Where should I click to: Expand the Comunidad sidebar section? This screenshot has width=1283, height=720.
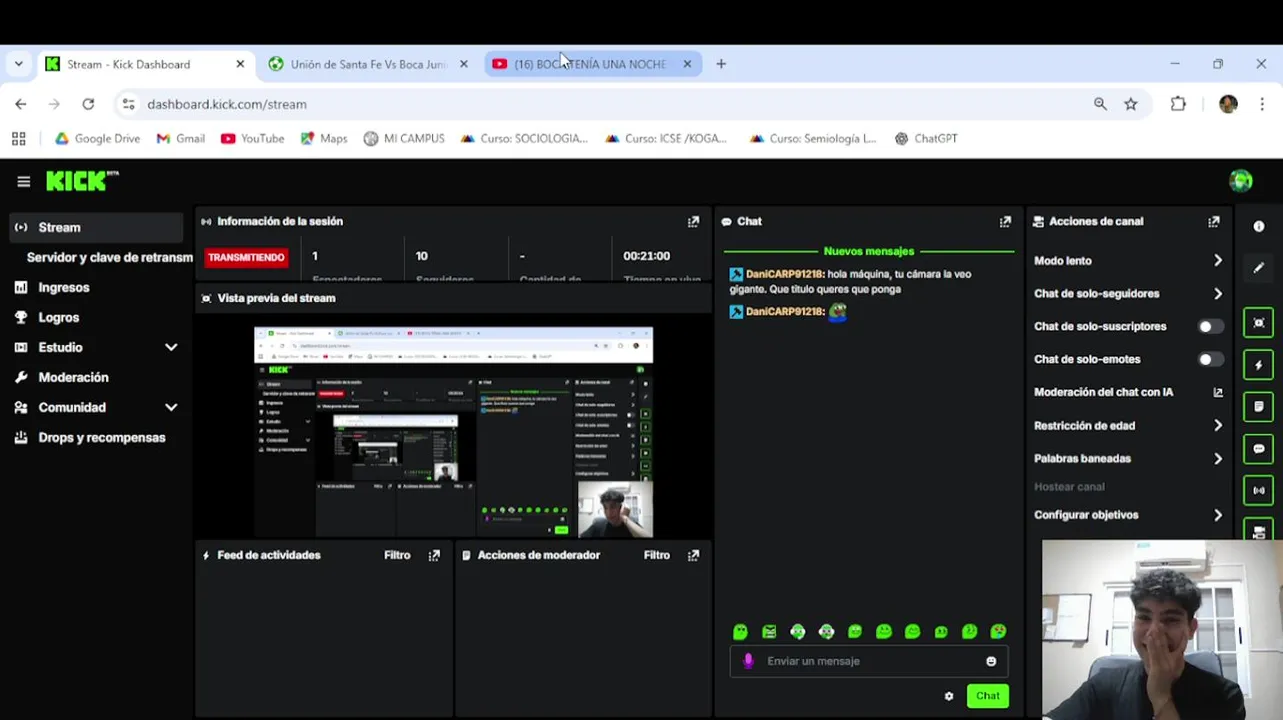point(171,408)
